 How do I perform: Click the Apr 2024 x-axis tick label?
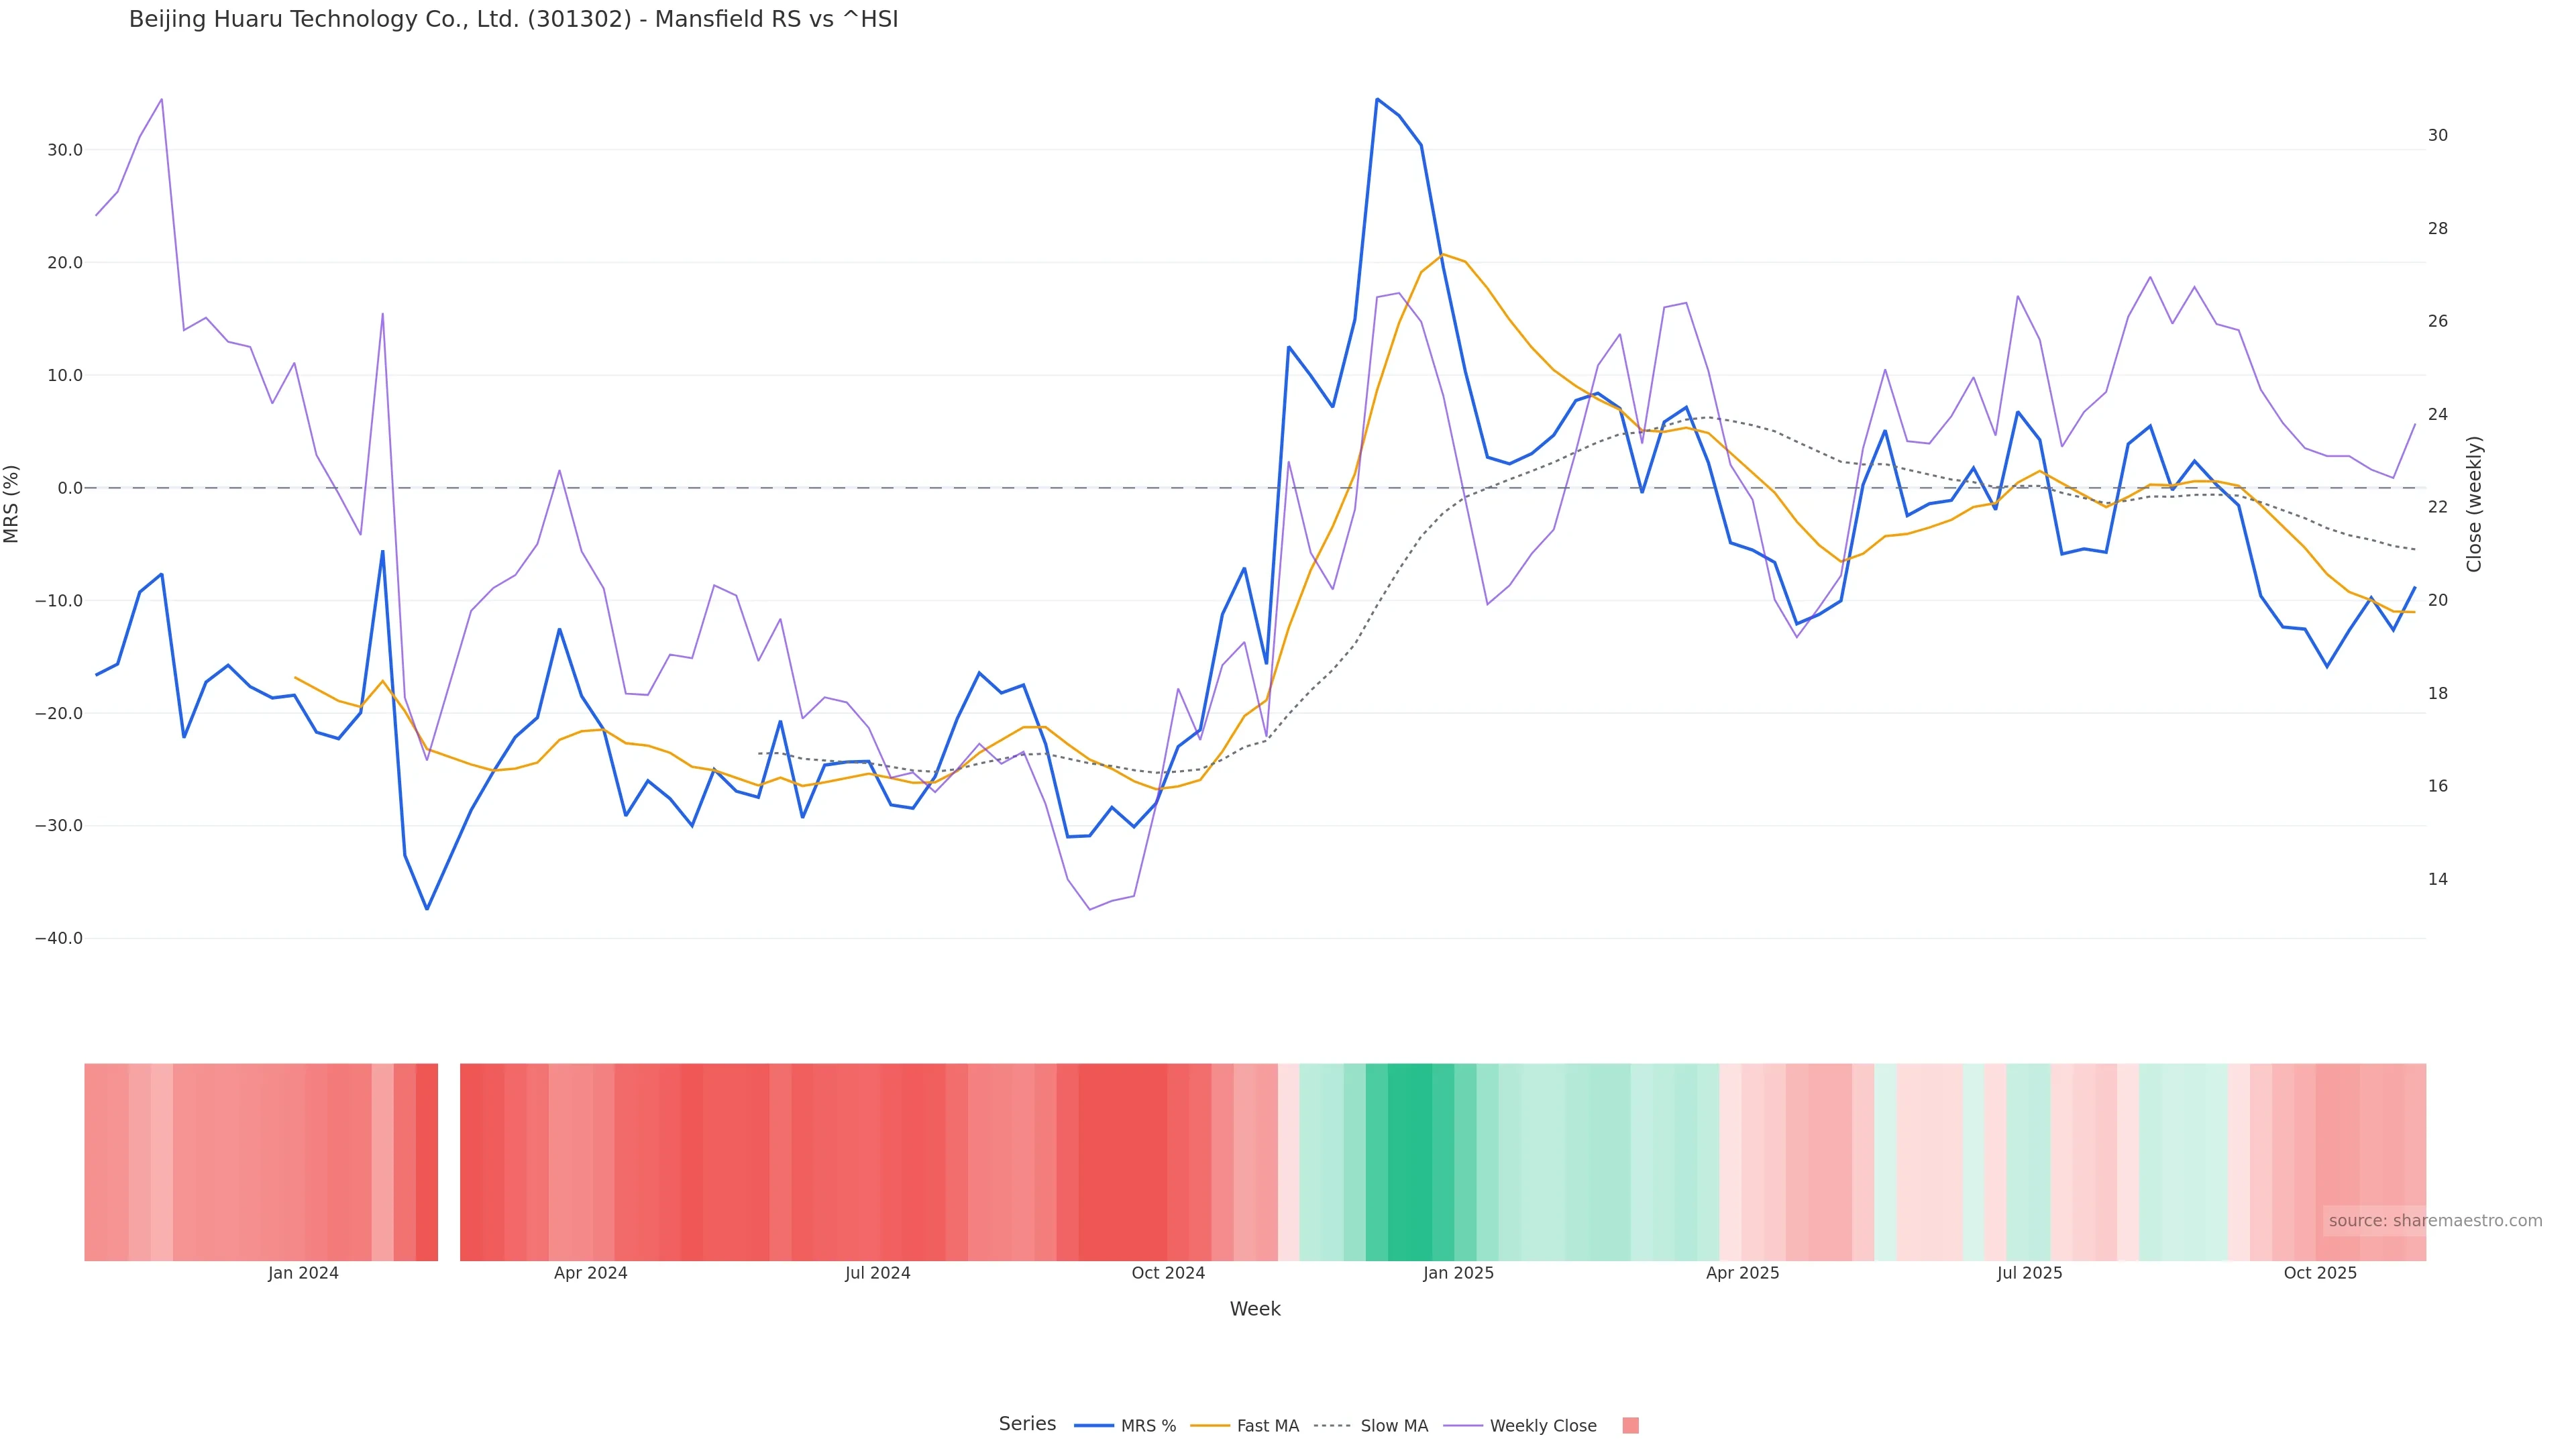[590, 1273]
